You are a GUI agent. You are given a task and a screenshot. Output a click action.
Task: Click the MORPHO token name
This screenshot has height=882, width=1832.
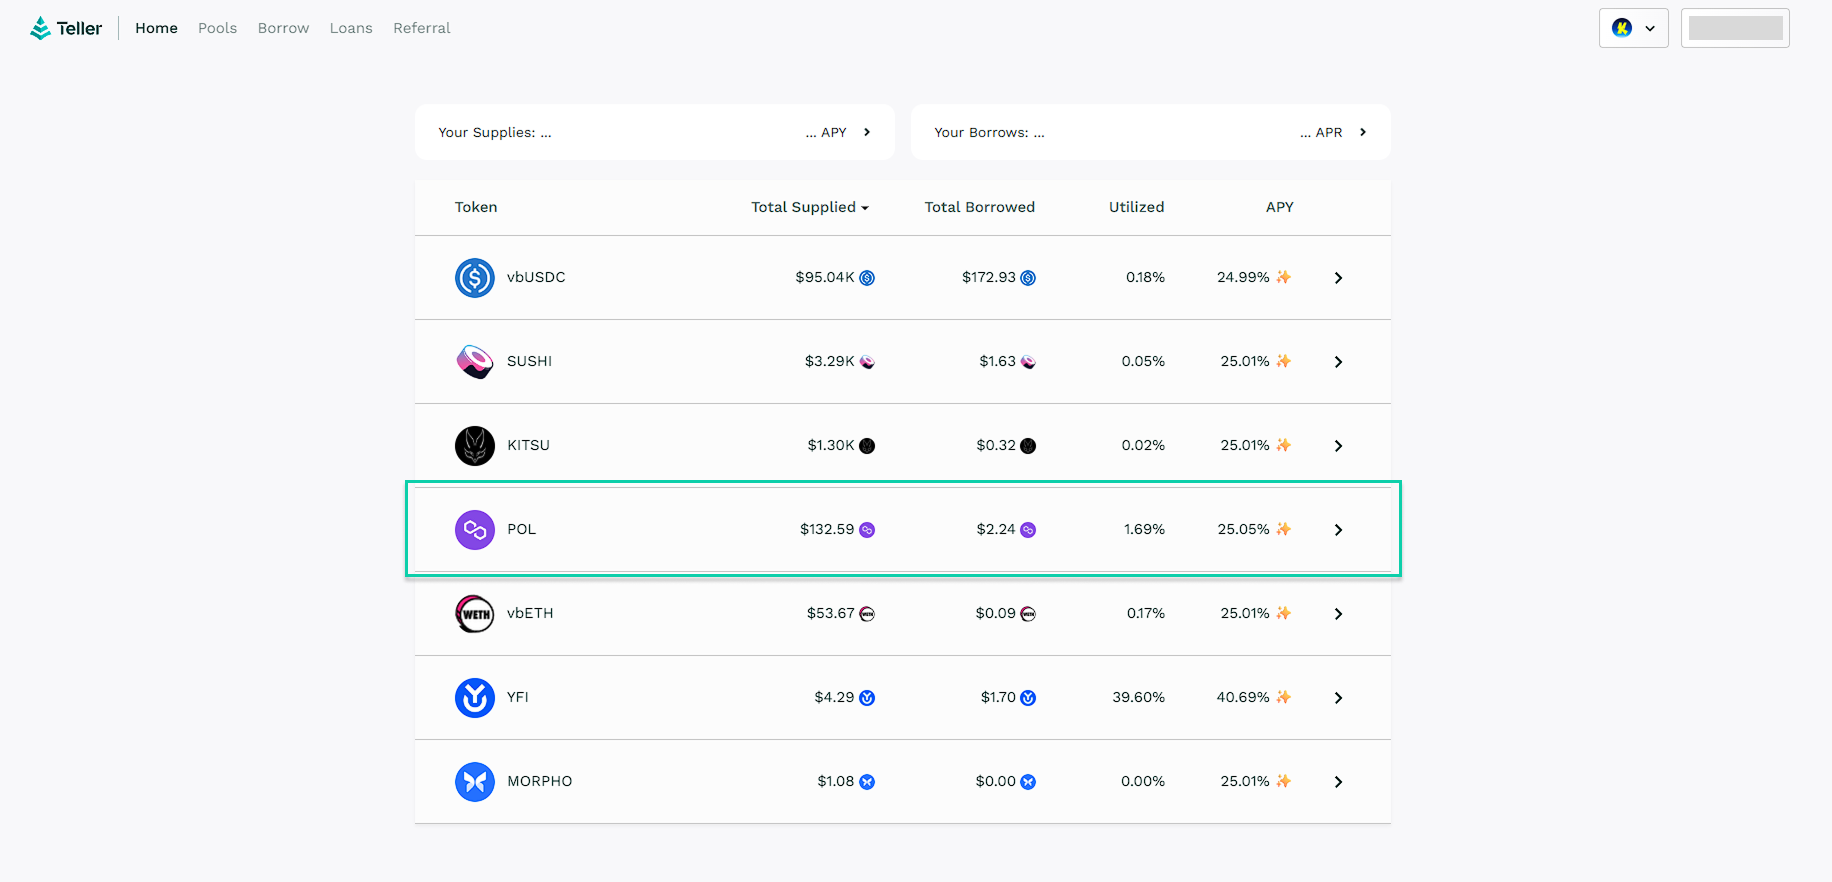(x=540, y=781)
